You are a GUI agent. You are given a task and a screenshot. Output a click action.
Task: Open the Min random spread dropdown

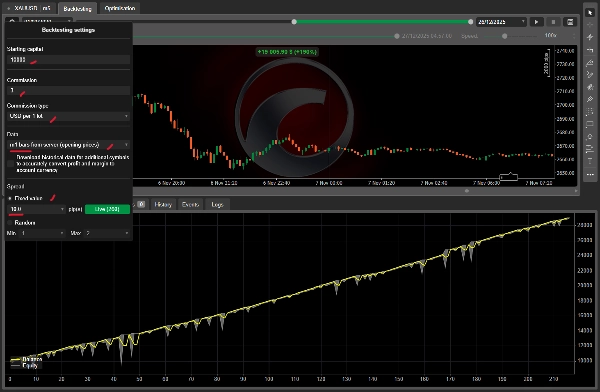click(x=42, y=233)
